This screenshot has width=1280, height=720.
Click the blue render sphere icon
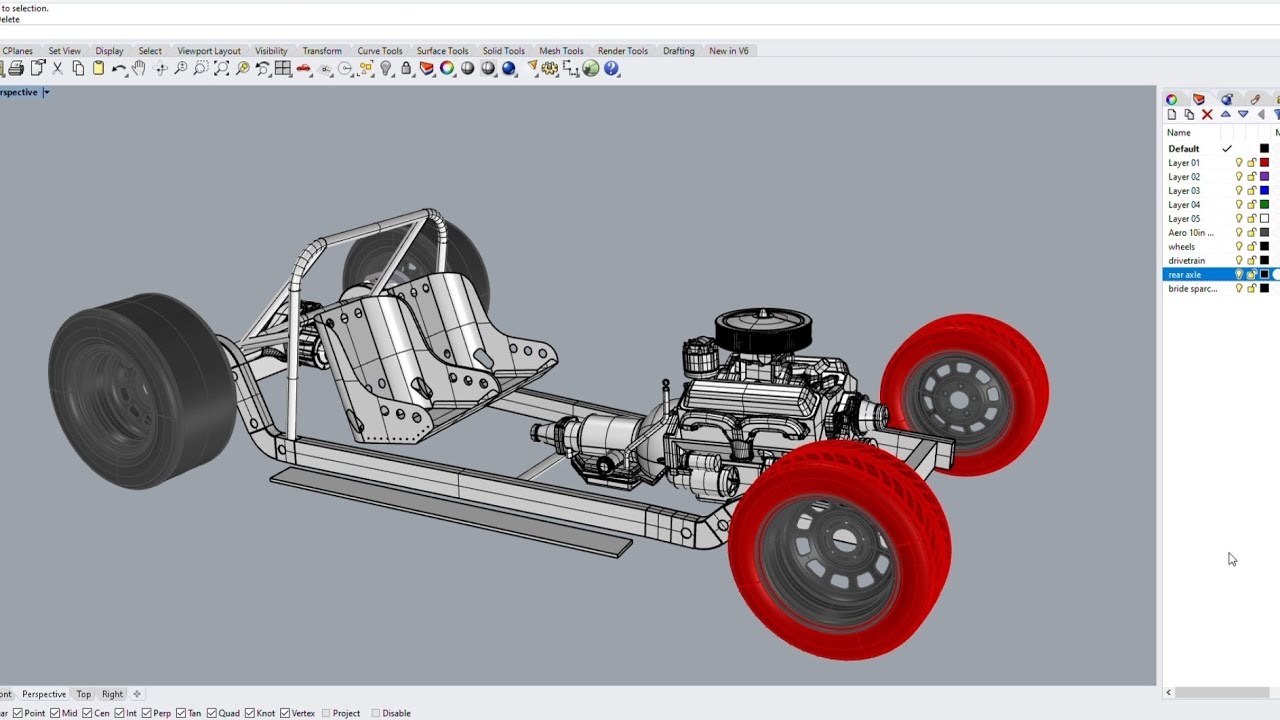[x=509, y=68]
